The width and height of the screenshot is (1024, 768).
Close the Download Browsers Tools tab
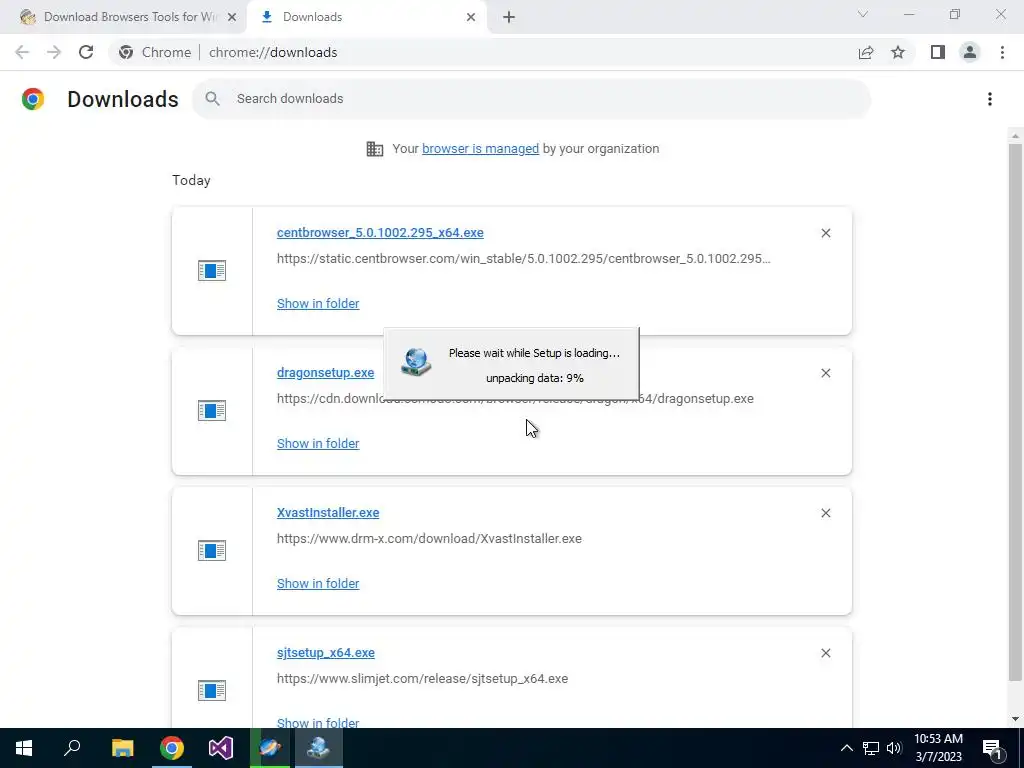(x=232, y=17)
